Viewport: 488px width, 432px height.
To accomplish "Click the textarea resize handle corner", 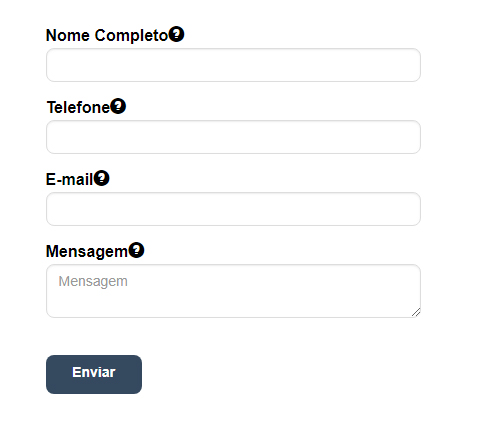I will tap(416, 312).
